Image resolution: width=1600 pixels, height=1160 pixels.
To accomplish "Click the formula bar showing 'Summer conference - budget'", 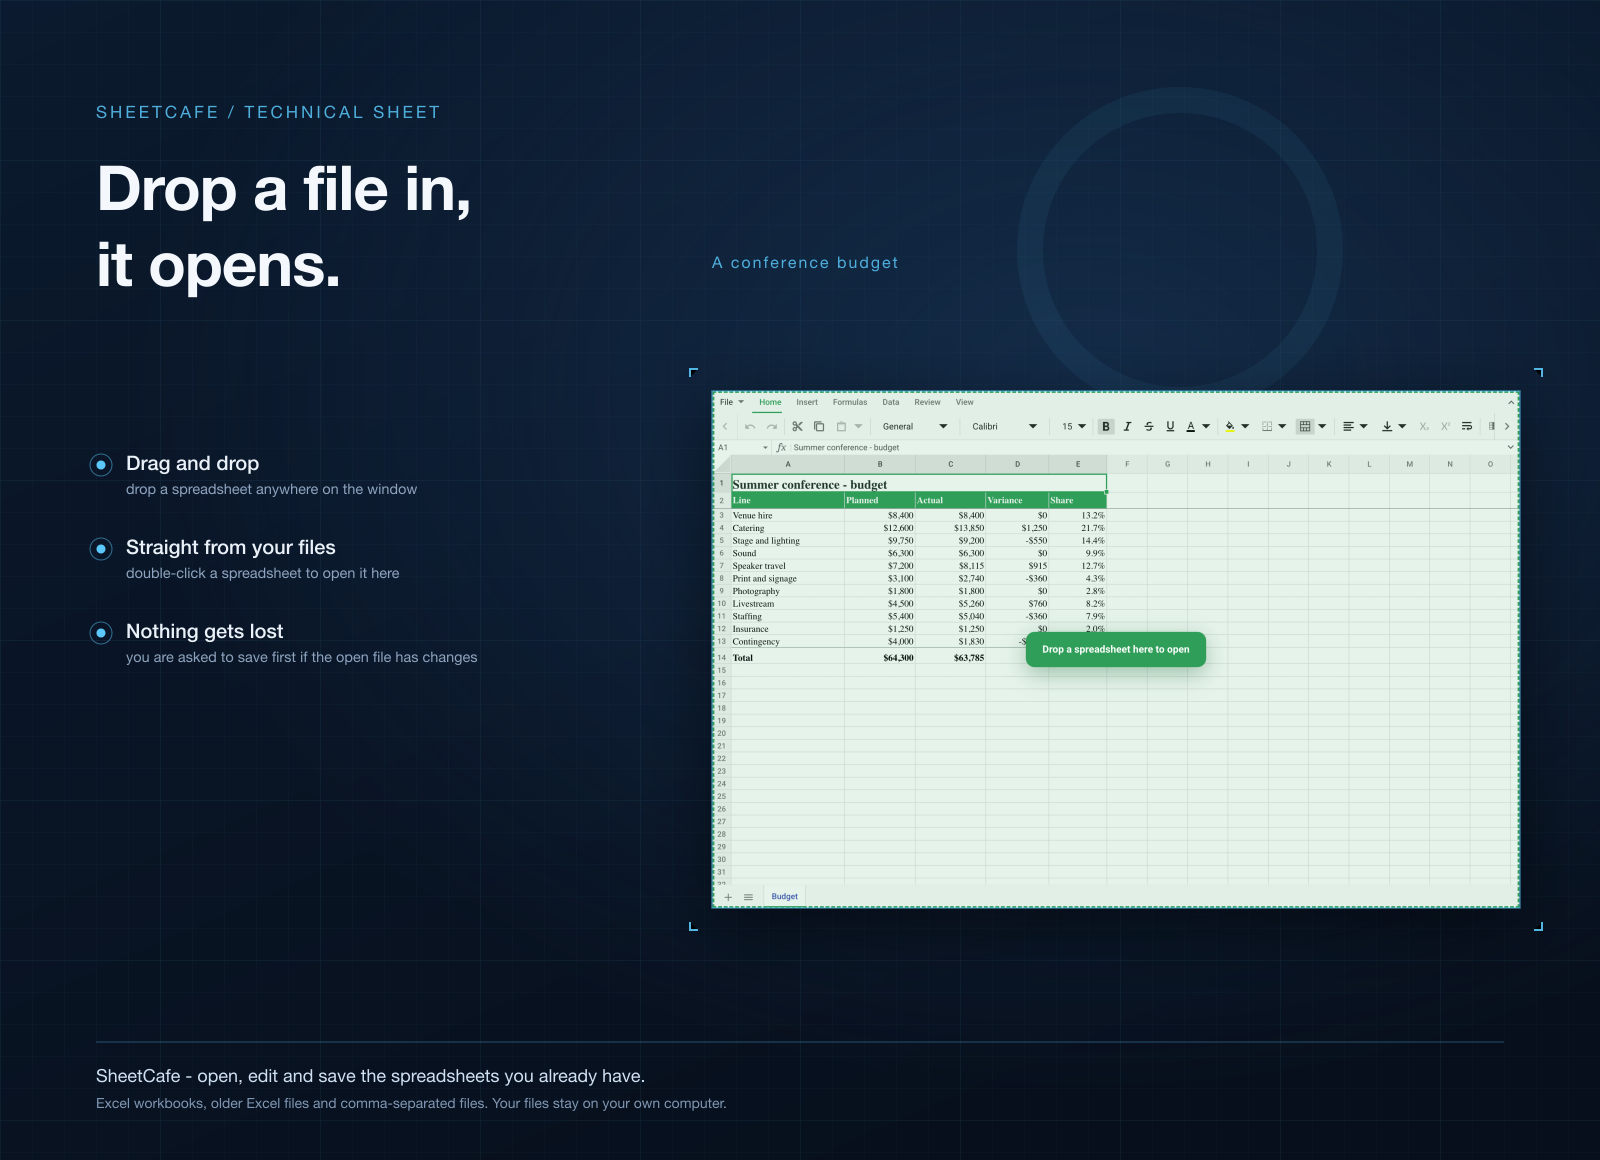I will click(x=1148, y=448).
